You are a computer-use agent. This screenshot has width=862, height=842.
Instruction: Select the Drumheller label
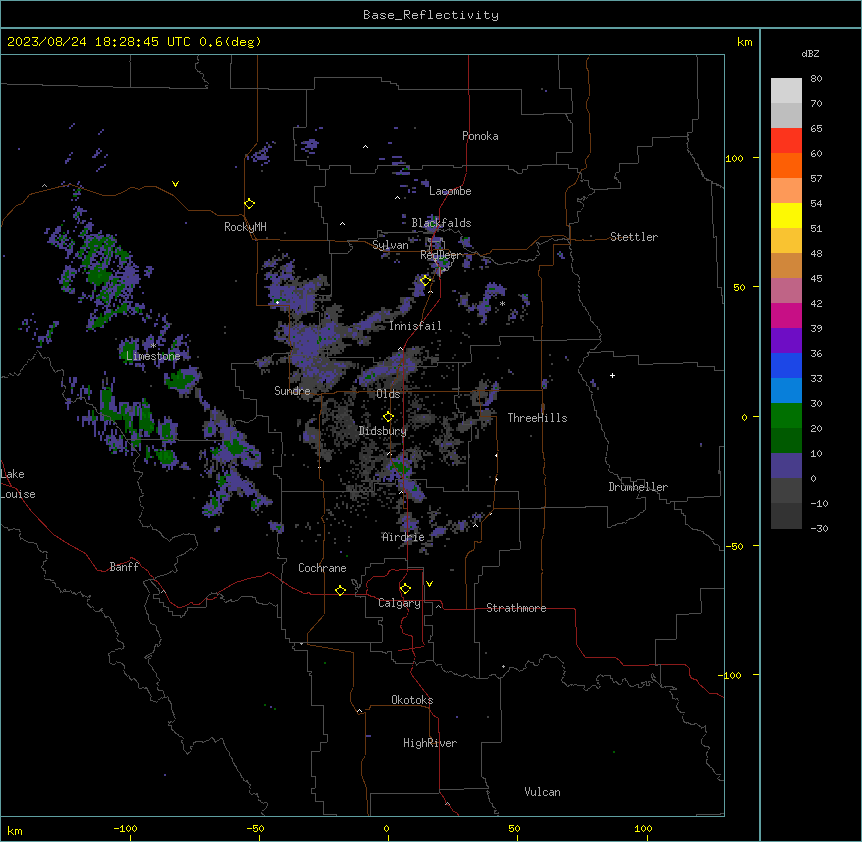point(638,487)
